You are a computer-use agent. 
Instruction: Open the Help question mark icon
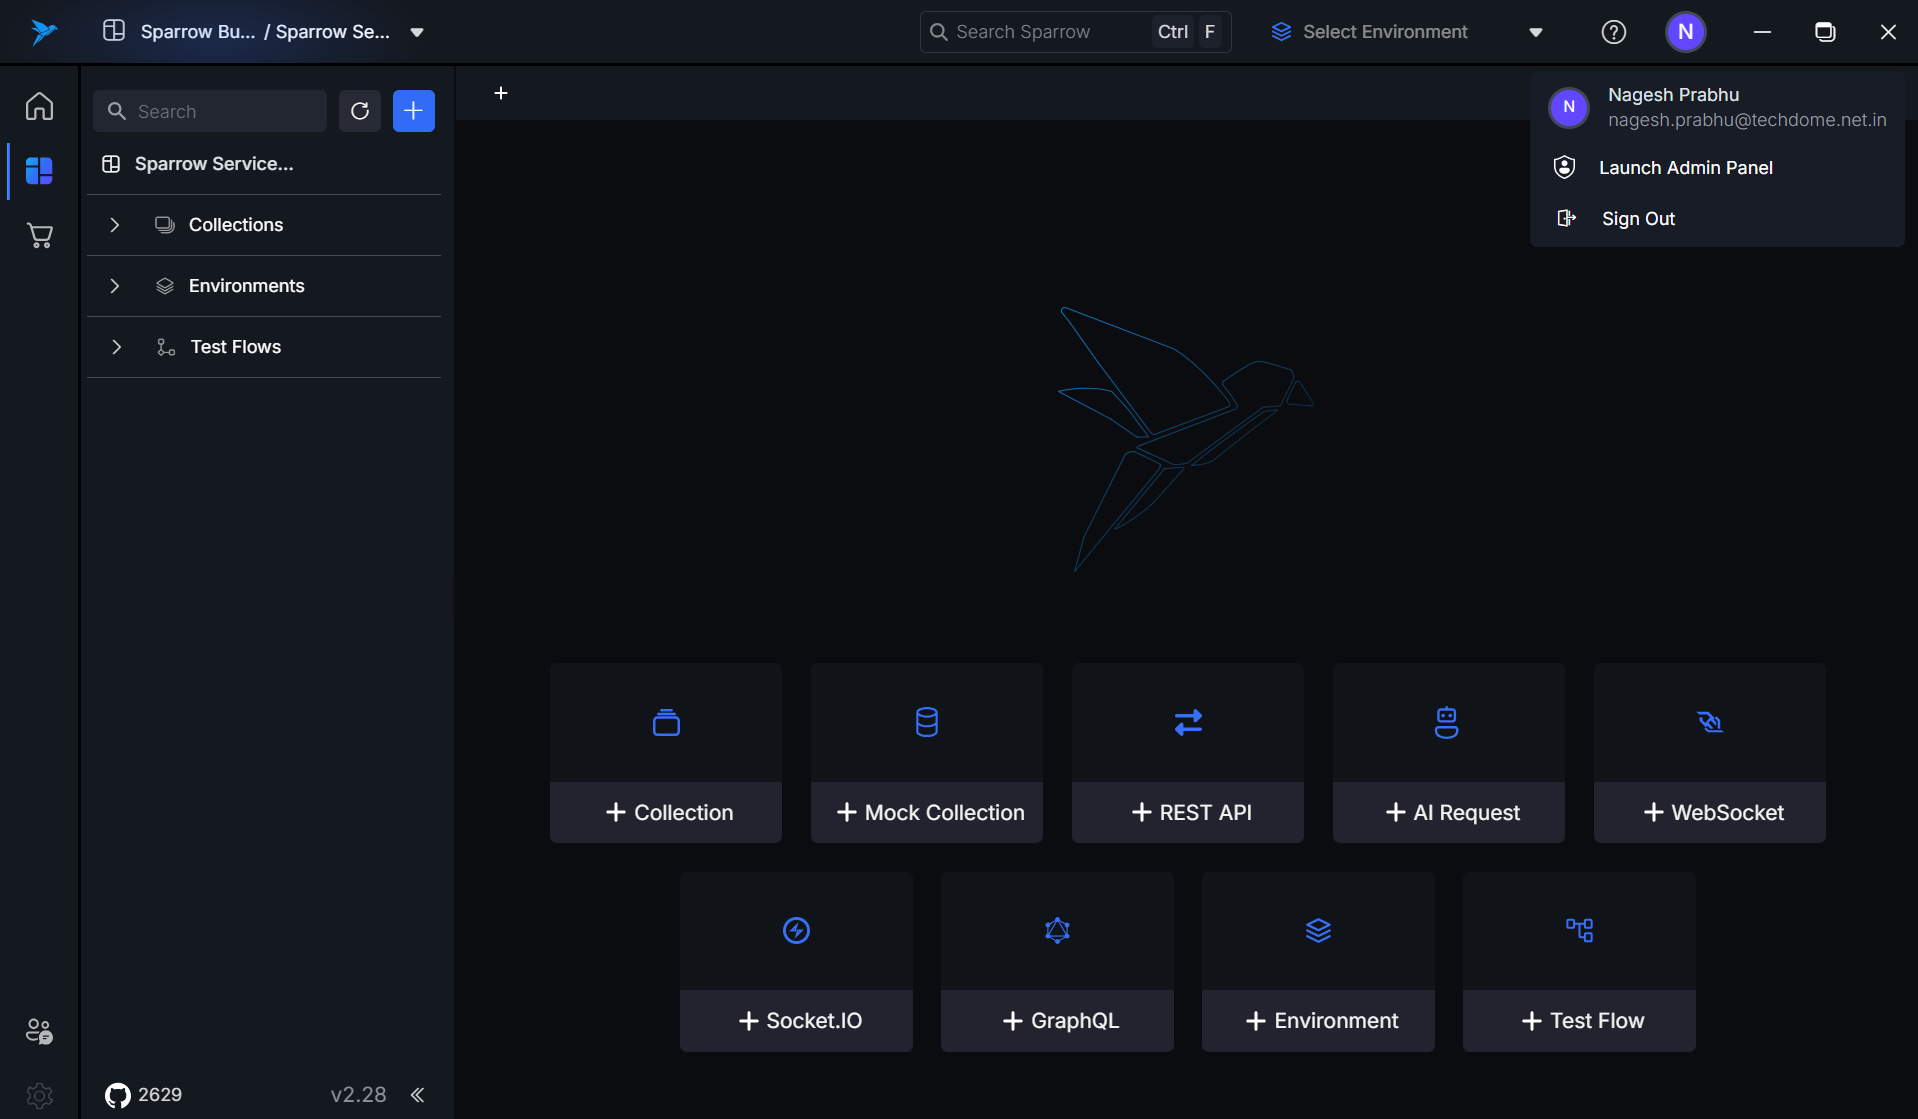pos(1613,31)
